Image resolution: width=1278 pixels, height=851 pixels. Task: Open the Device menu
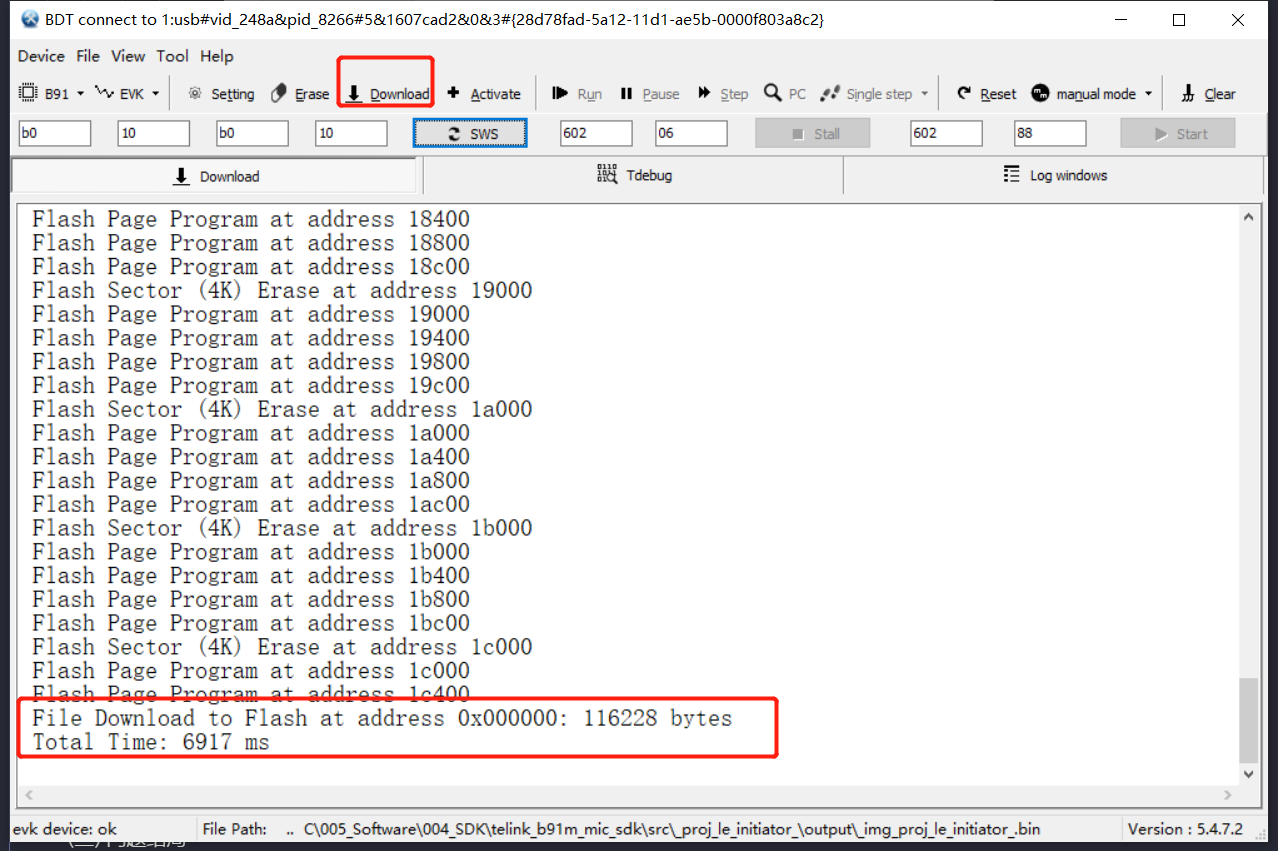point(40,56)
